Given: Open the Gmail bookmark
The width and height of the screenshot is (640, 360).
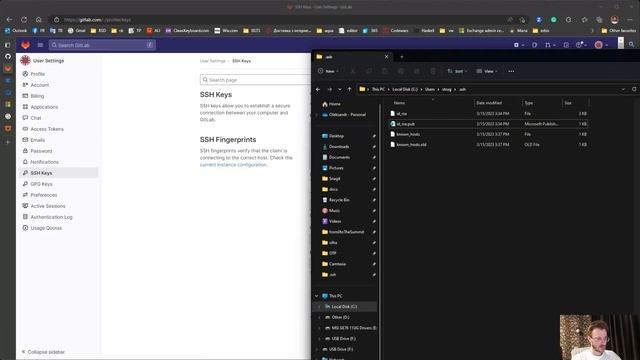Looking at the screenshot, I should [x=77, y=31].
